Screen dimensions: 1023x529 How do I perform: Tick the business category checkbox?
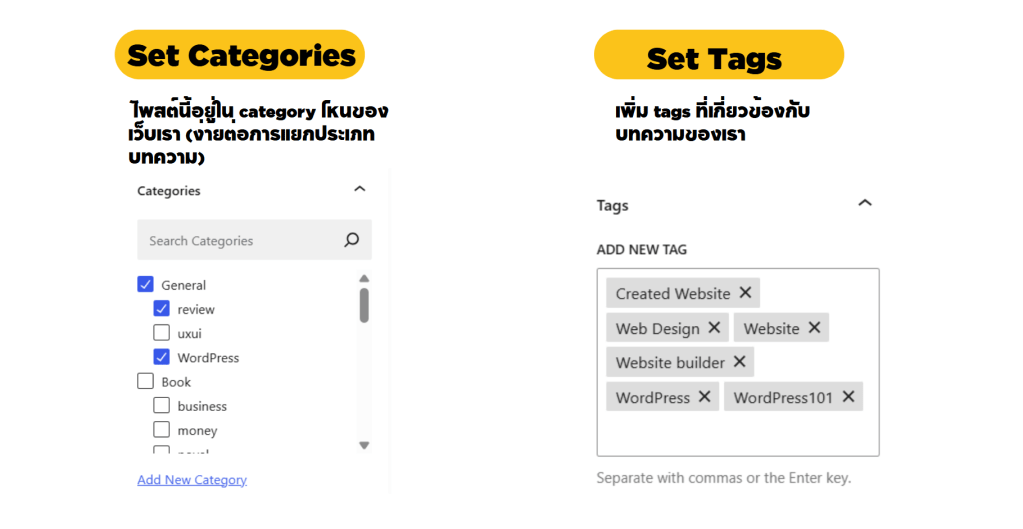click(x=161, y=406)
